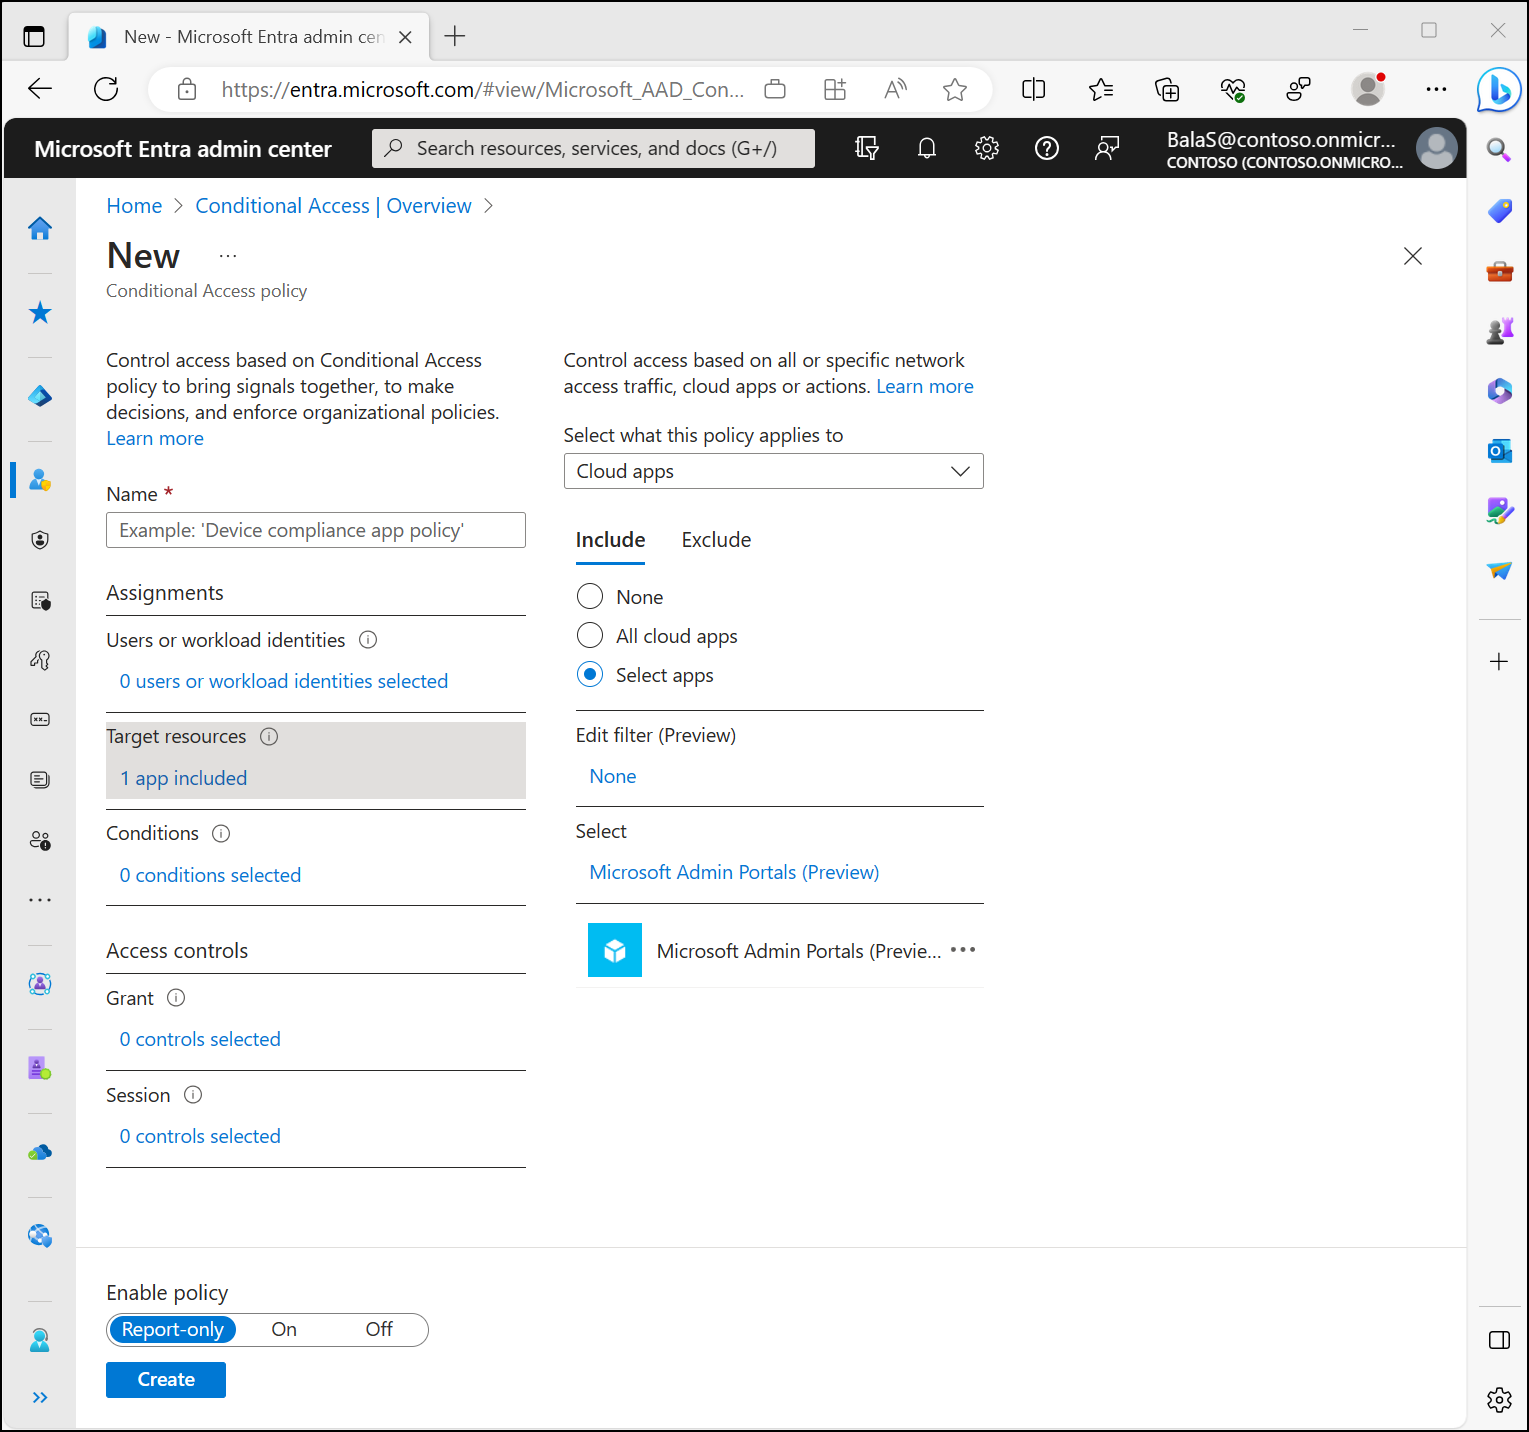Click the Create button
This screenshot has height=1432, width=1529.
pos(165,1379)
